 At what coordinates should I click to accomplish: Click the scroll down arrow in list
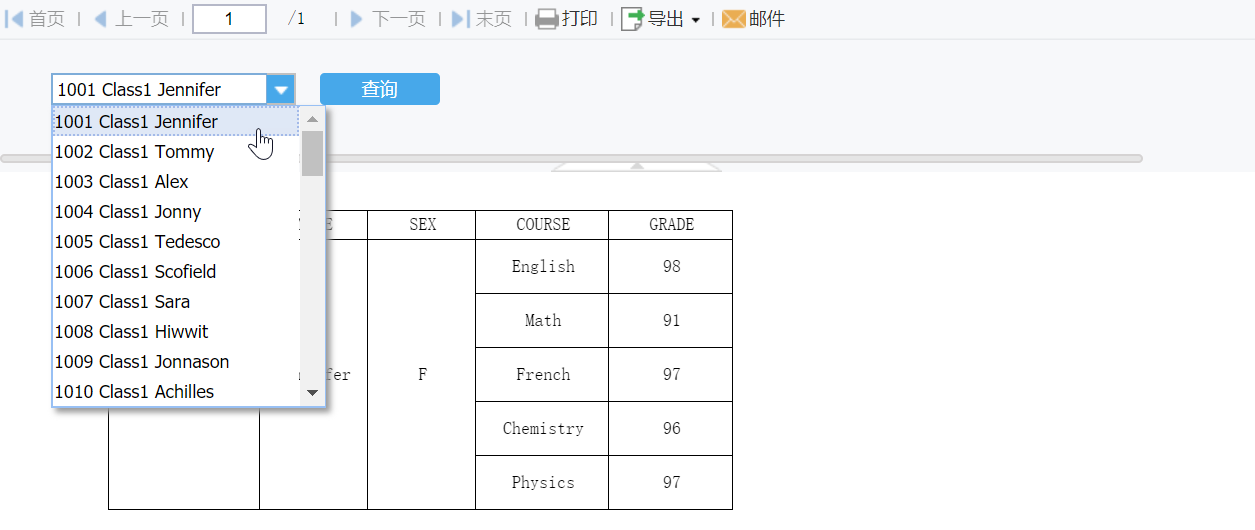click(313, 393)
